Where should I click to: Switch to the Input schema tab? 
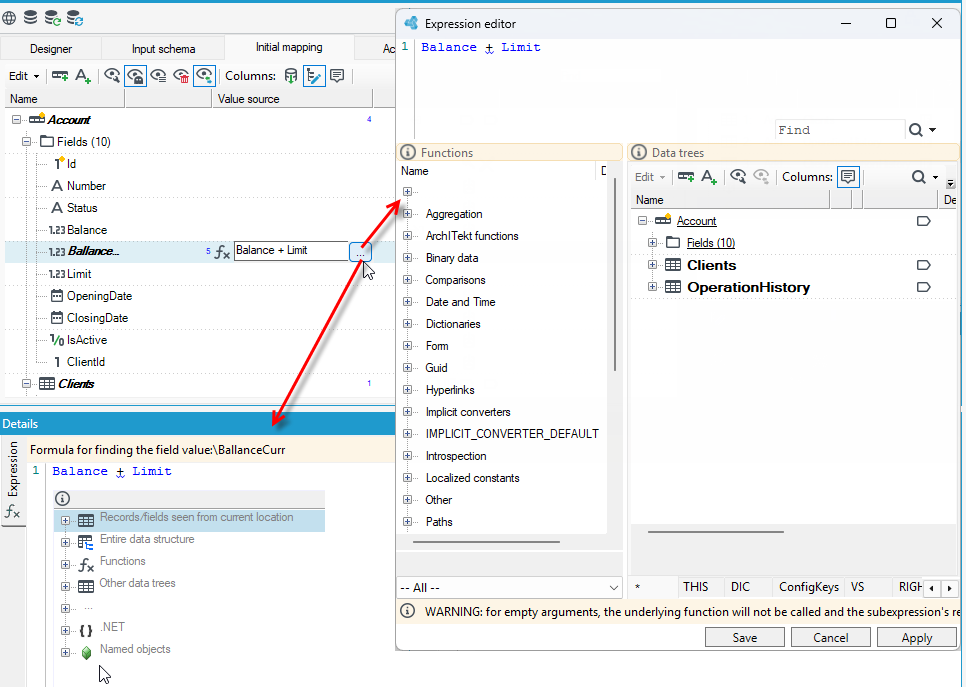[x=163, y=49]
